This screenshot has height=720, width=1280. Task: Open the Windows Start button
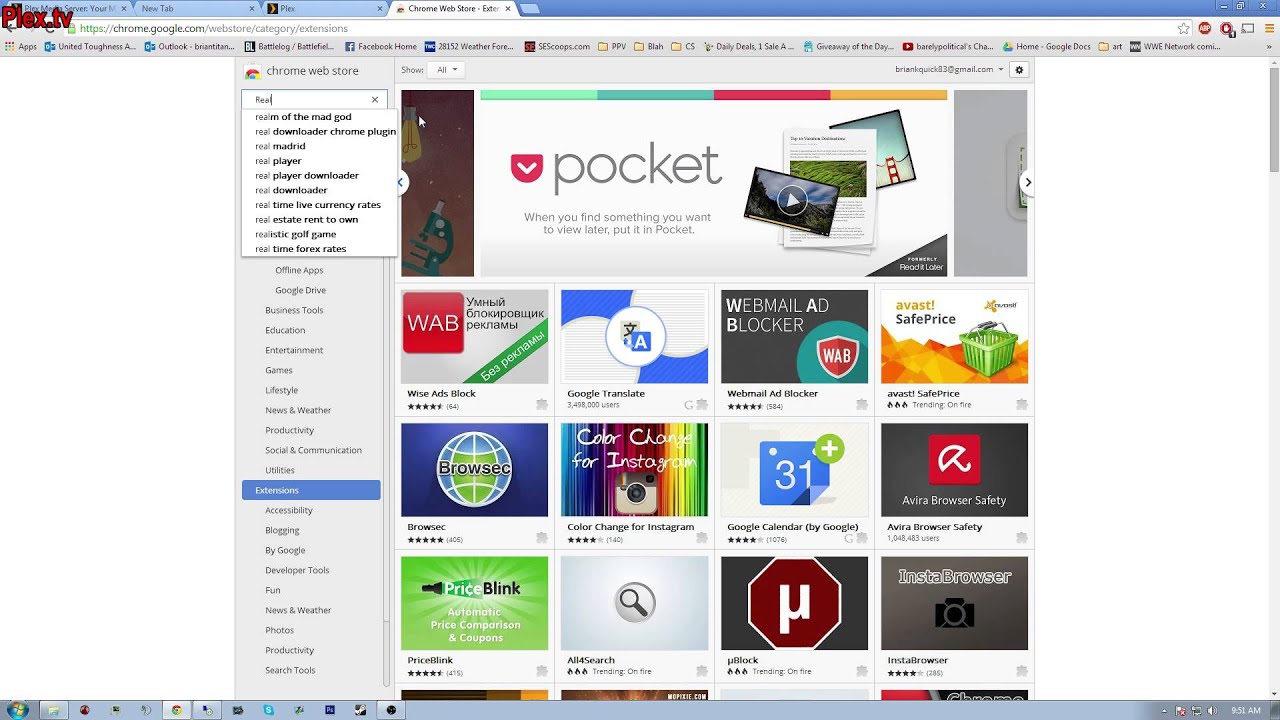(18, 710)
